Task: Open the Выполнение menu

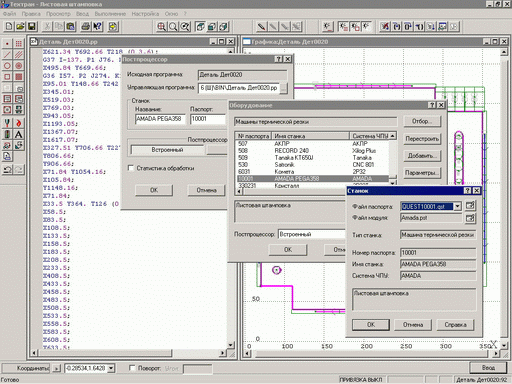Action: click(110, 14)
